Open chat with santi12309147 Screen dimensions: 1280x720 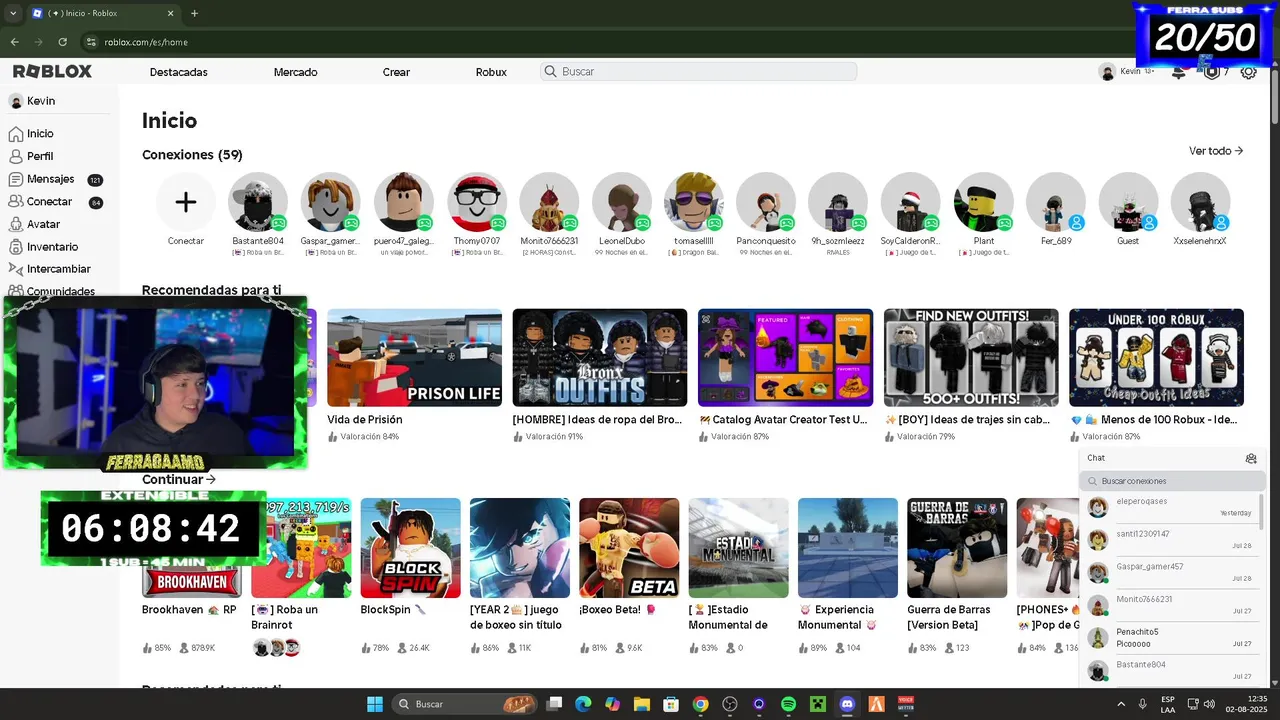(1170, 540)
